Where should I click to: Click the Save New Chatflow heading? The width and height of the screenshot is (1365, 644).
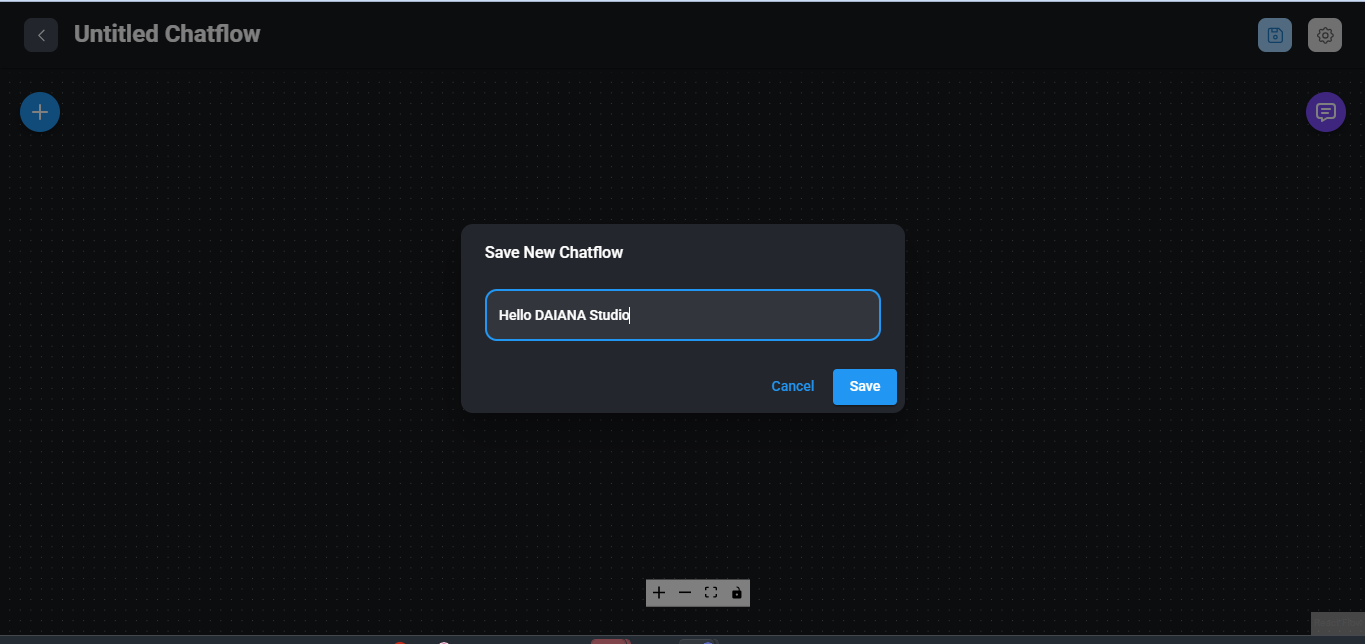tap(554, 253)
